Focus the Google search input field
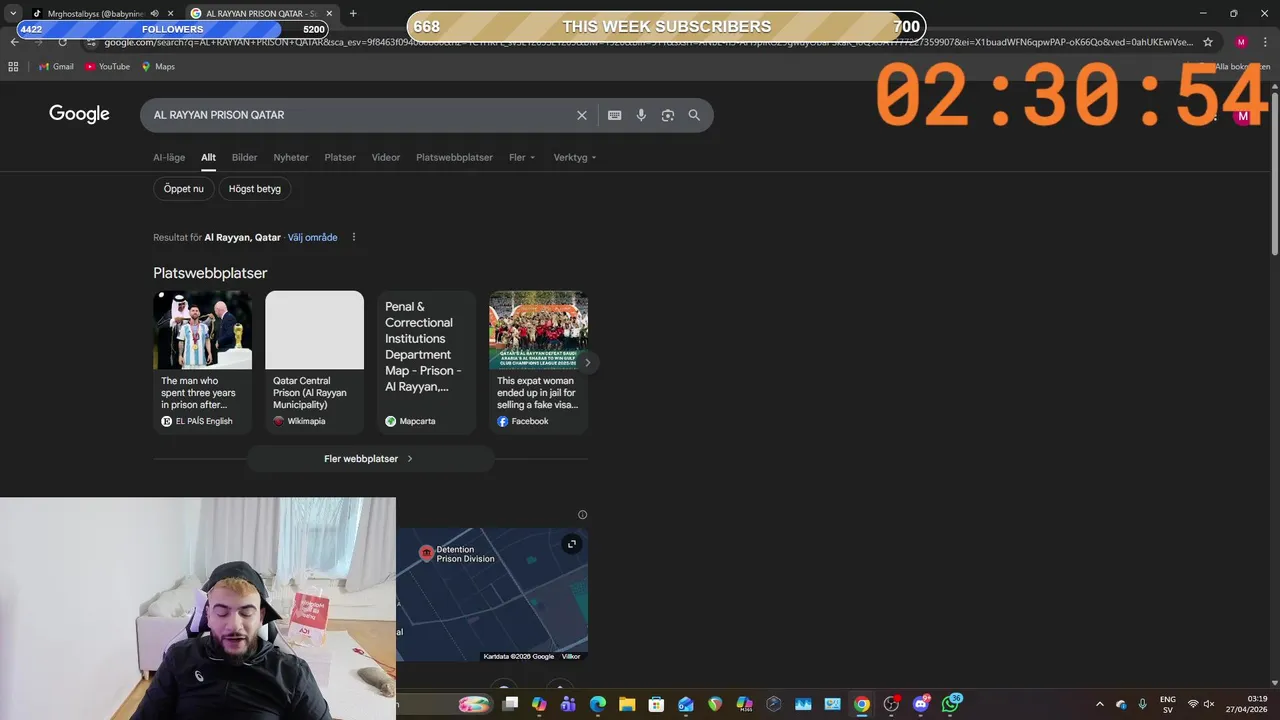The height and width of the screenshot is (720, 1280). [x=360, y=115]
